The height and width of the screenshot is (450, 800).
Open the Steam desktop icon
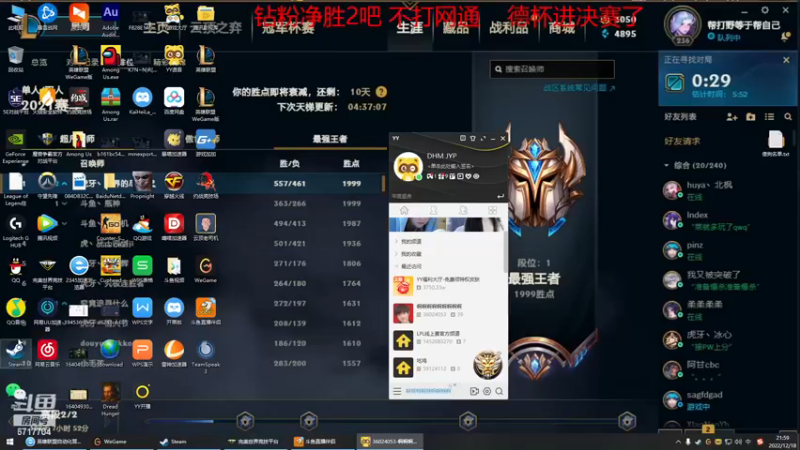tap(15, 353)
